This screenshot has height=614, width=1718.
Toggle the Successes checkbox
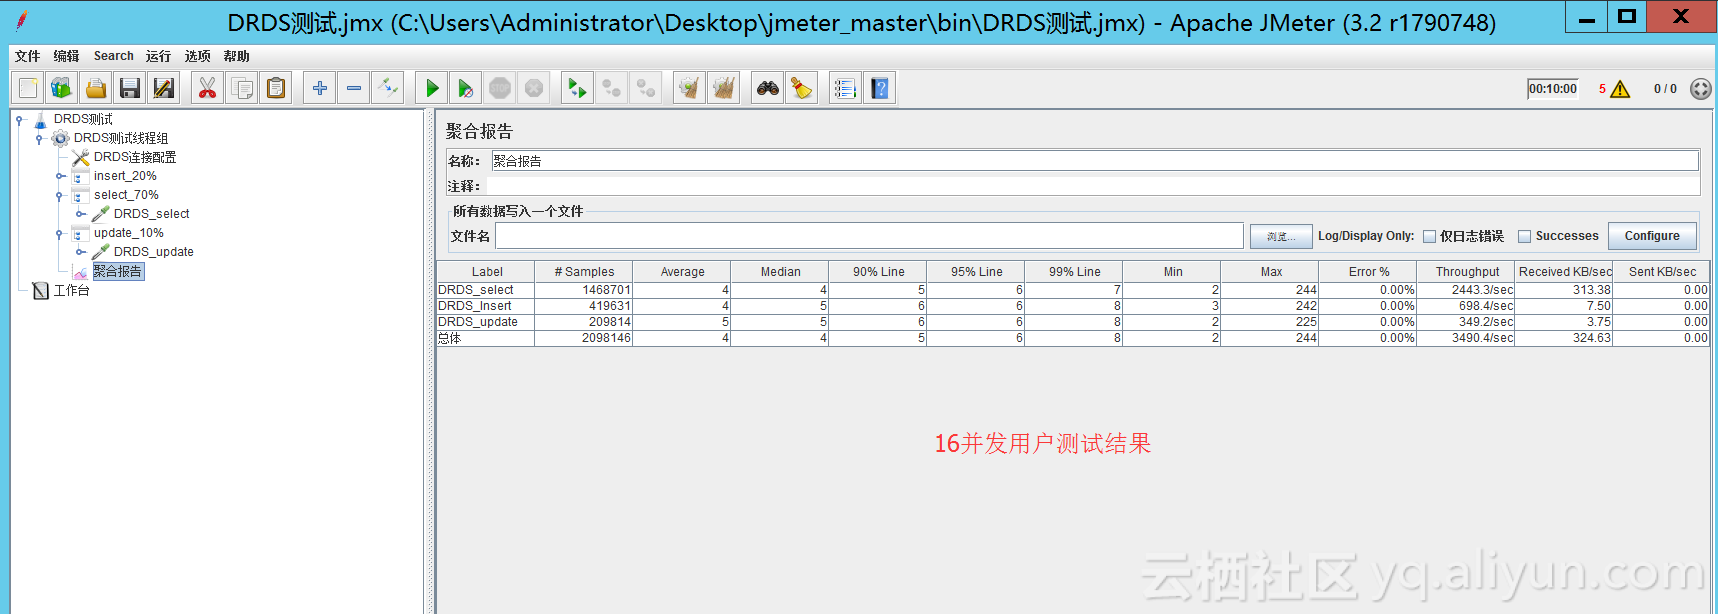[1524, 237]
